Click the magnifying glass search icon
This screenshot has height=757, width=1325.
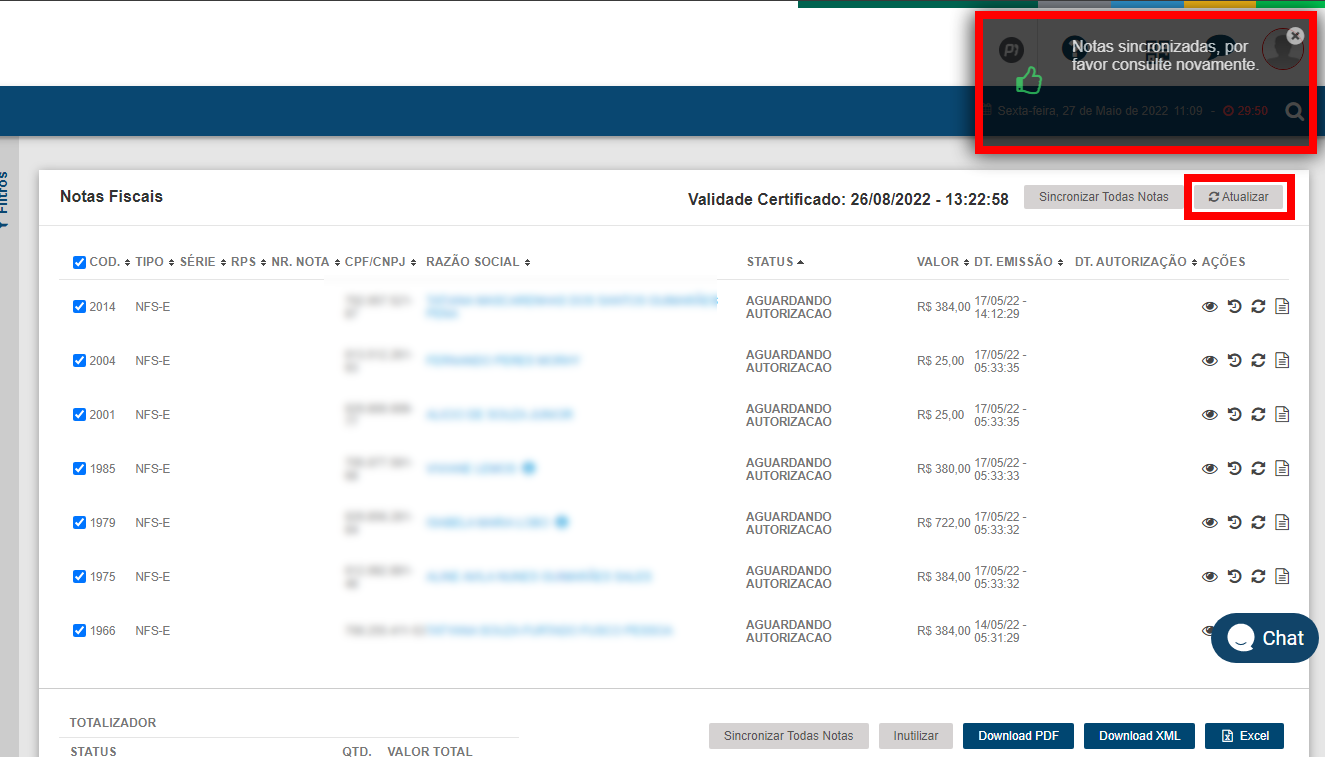(1294, 112)
